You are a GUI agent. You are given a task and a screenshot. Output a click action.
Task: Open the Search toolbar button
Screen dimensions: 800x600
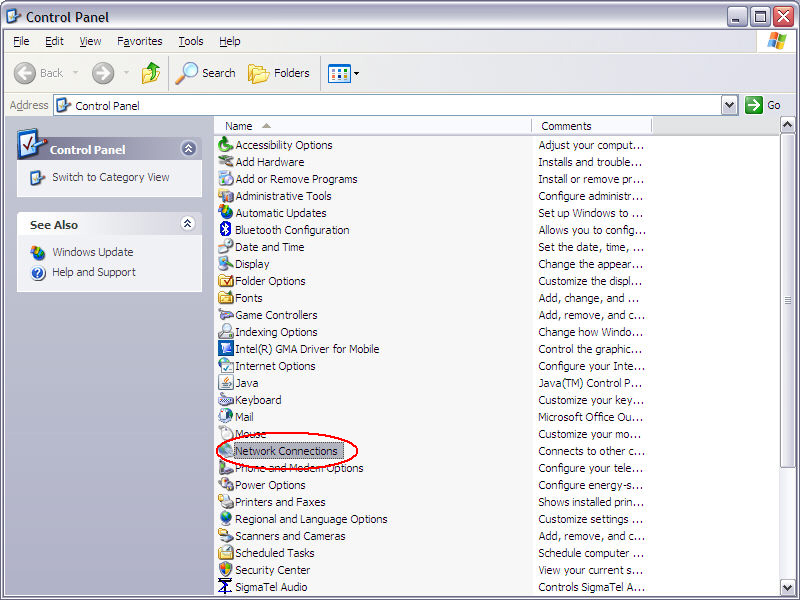click(206, 73)
